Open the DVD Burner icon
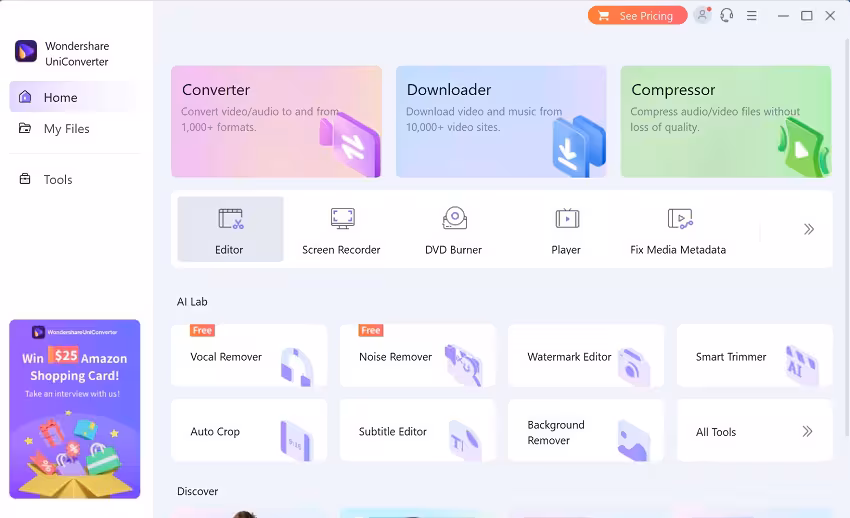The height and width of the screenshot is (518, 850). [x=455, y=218]
